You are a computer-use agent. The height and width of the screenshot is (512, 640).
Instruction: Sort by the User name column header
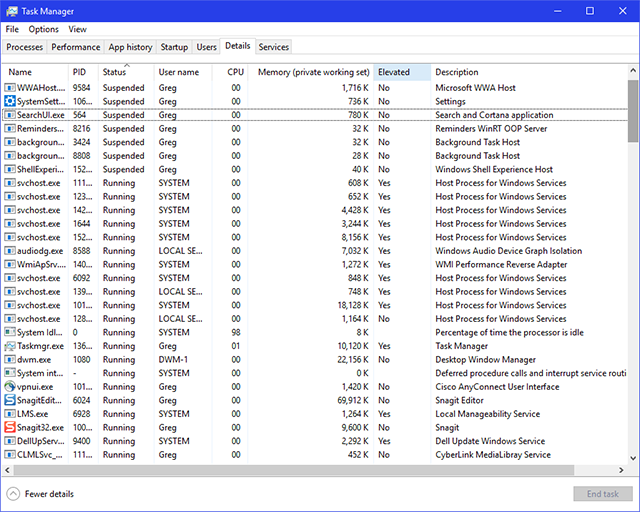183,72
